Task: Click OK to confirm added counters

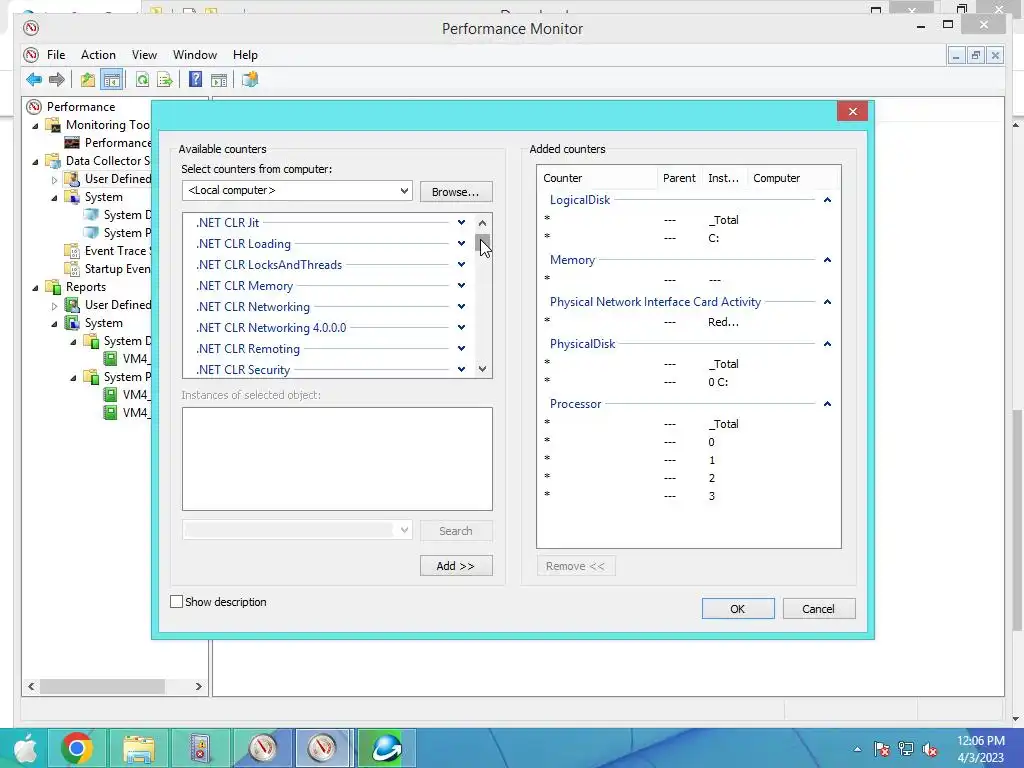Action: pyautogui.click(x=738, y=609)
